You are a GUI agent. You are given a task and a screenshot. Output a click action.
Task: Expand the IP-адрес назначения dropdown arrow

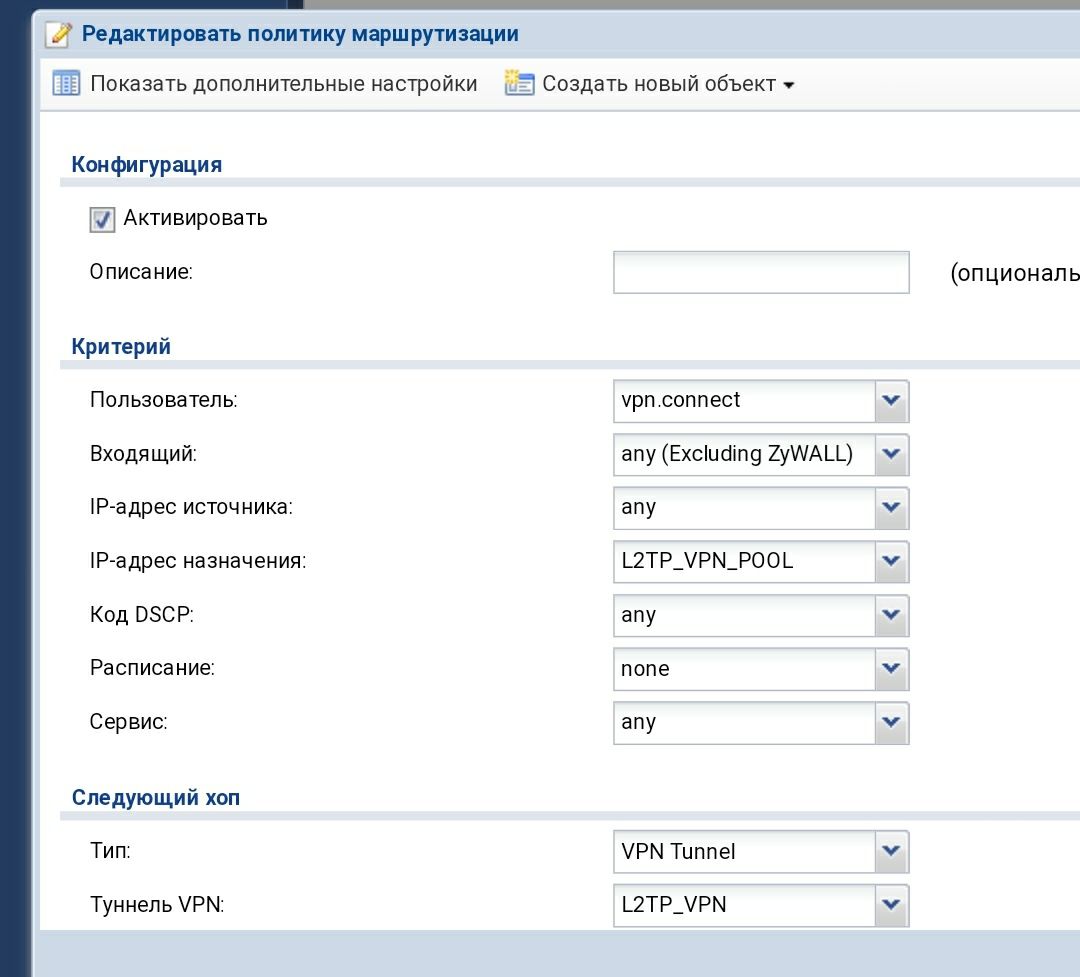(x=891, y=562)
